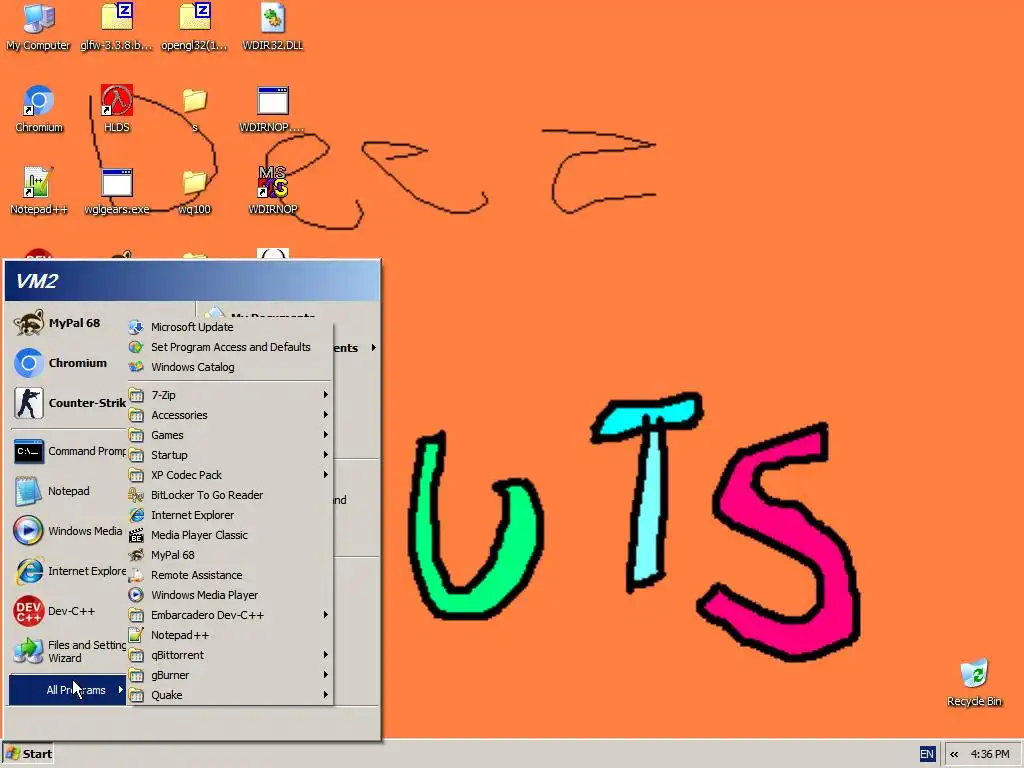Expand XP Codec Pack submenu

(230, 475)
